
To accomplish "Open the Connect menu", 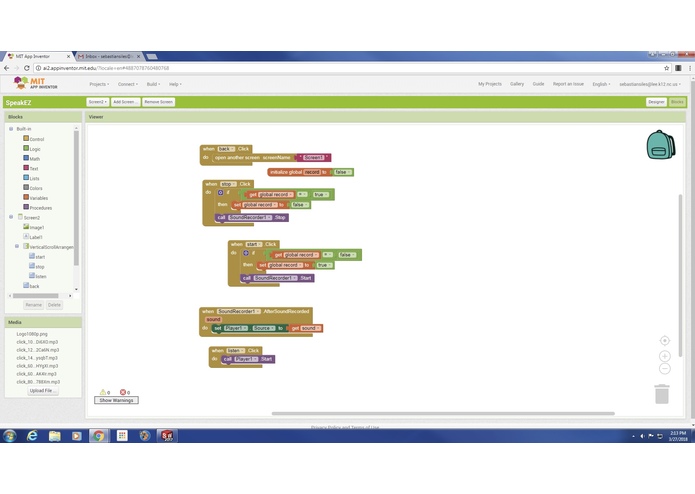I will pos(128,84).
